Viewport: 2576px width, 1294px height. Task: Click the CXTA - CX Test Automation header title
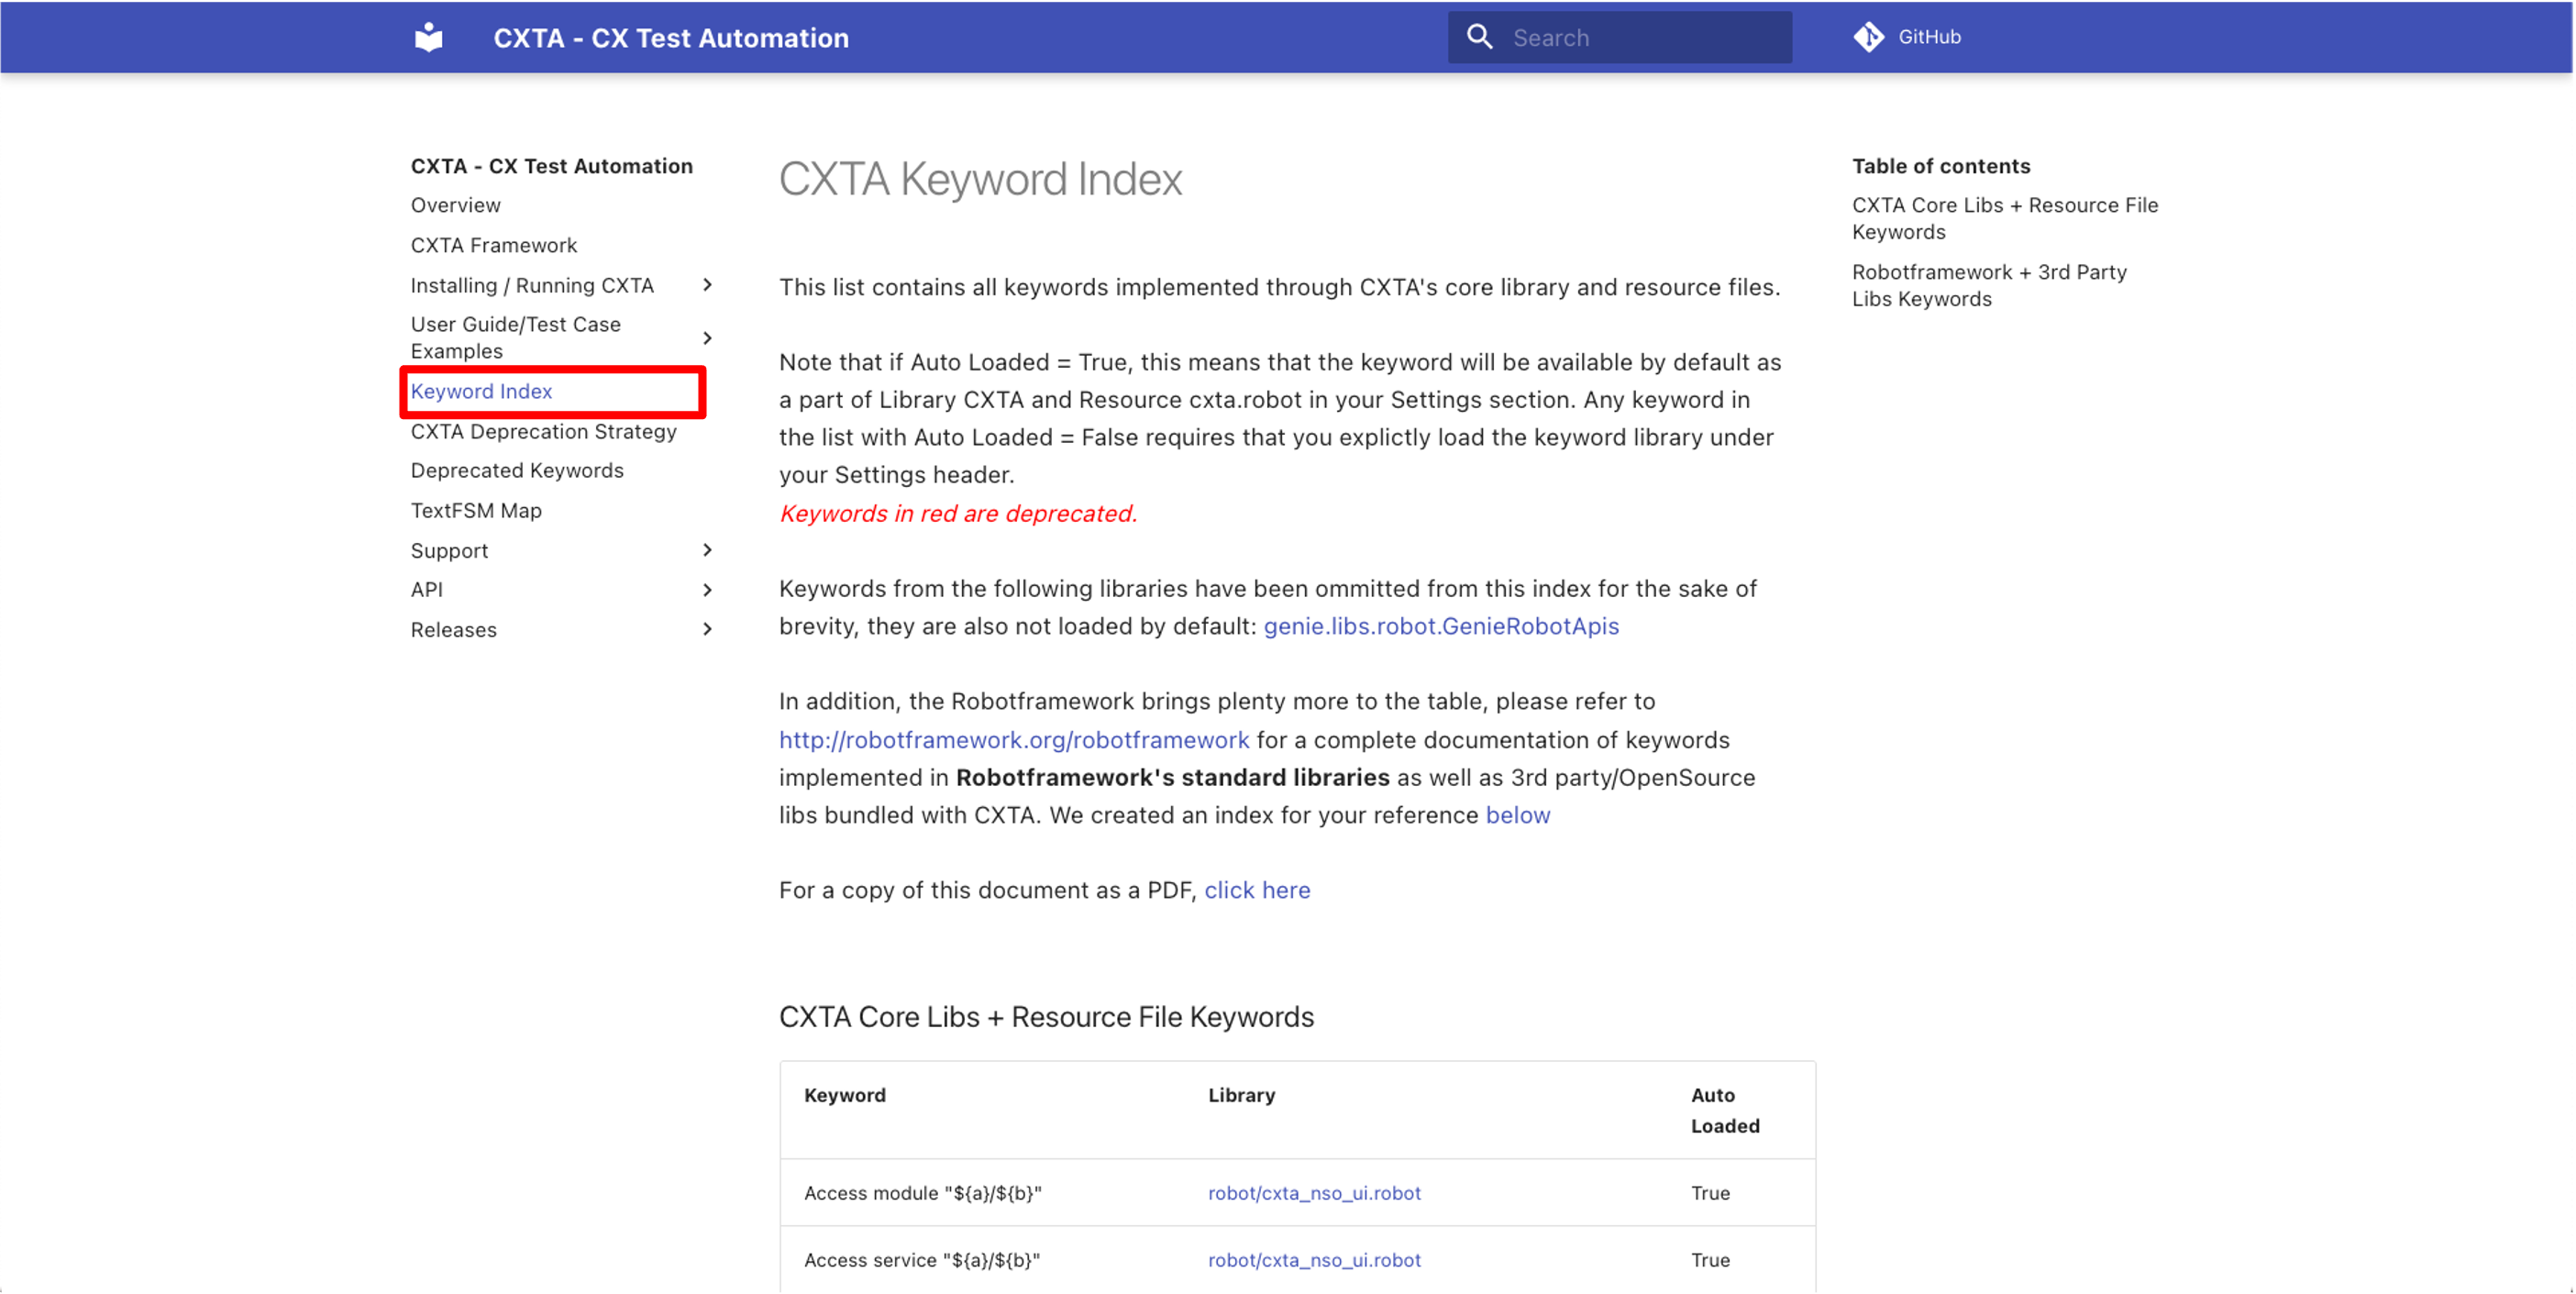pos(671,38)
